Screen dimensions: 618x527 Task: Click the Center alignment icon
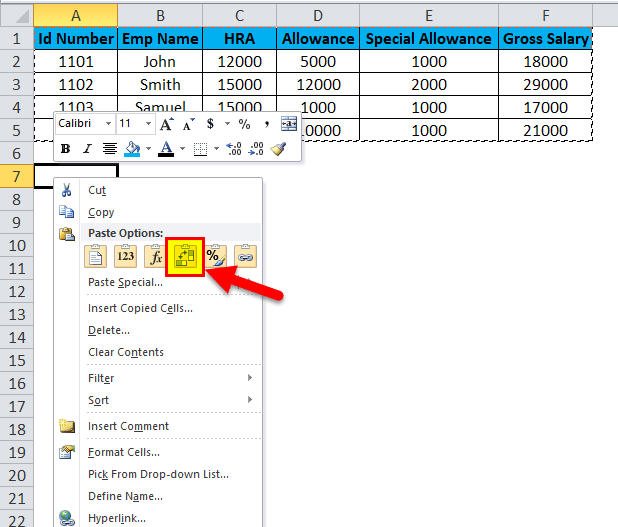(x=110, y=149)
